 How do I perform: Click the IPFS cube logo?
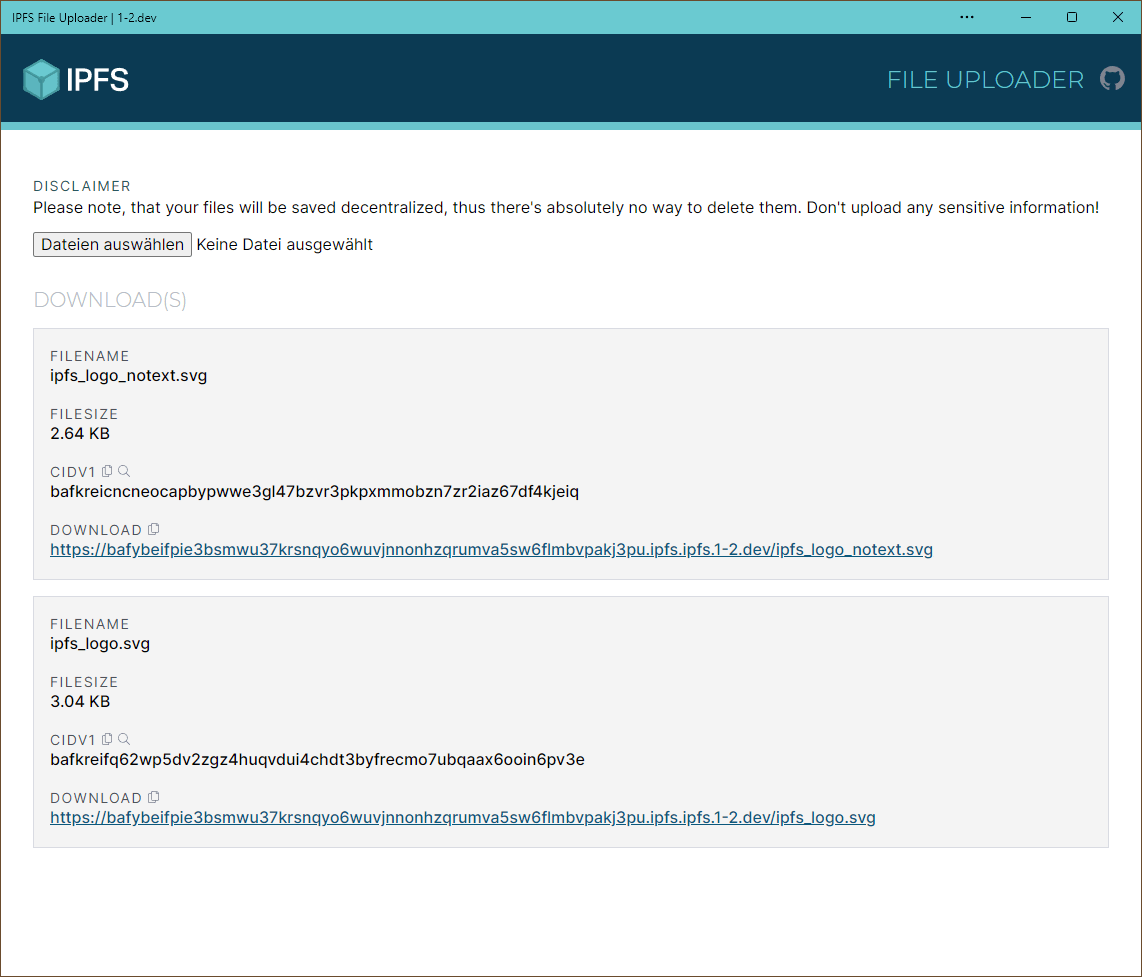click(41, 79)
